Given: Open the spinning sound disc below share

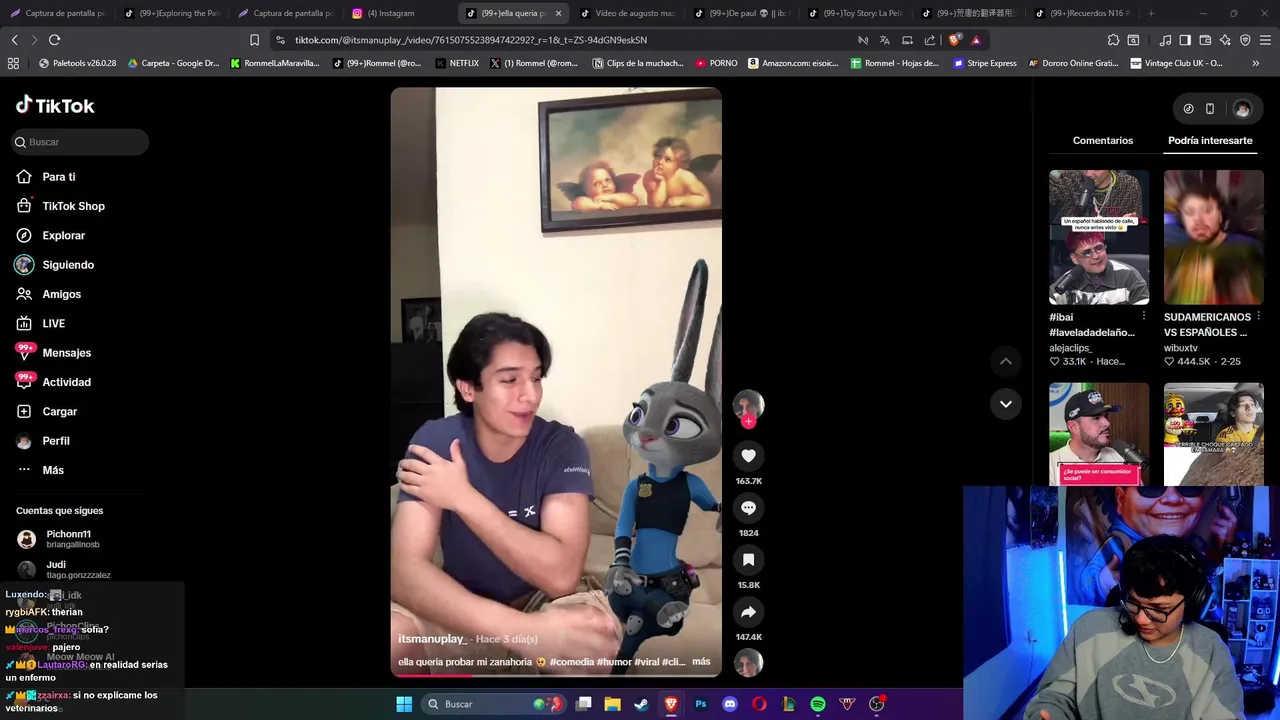Looking at the screenshot, I should coord(748,662).
